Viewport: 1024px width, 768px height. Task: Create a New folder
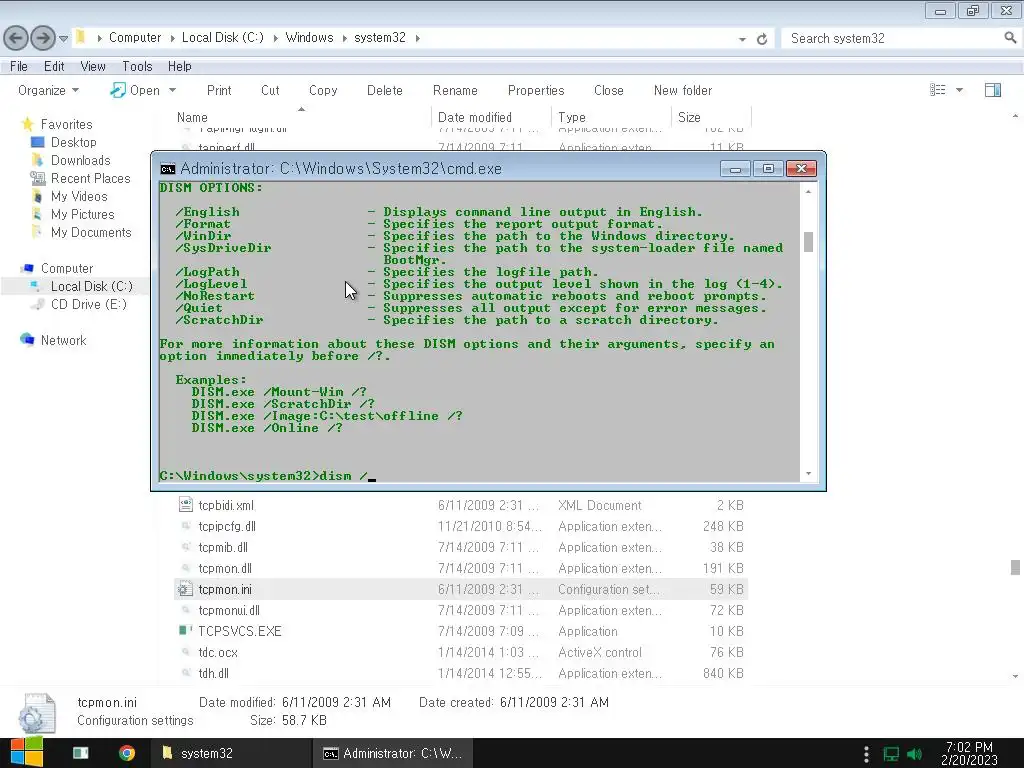(682, 90)
